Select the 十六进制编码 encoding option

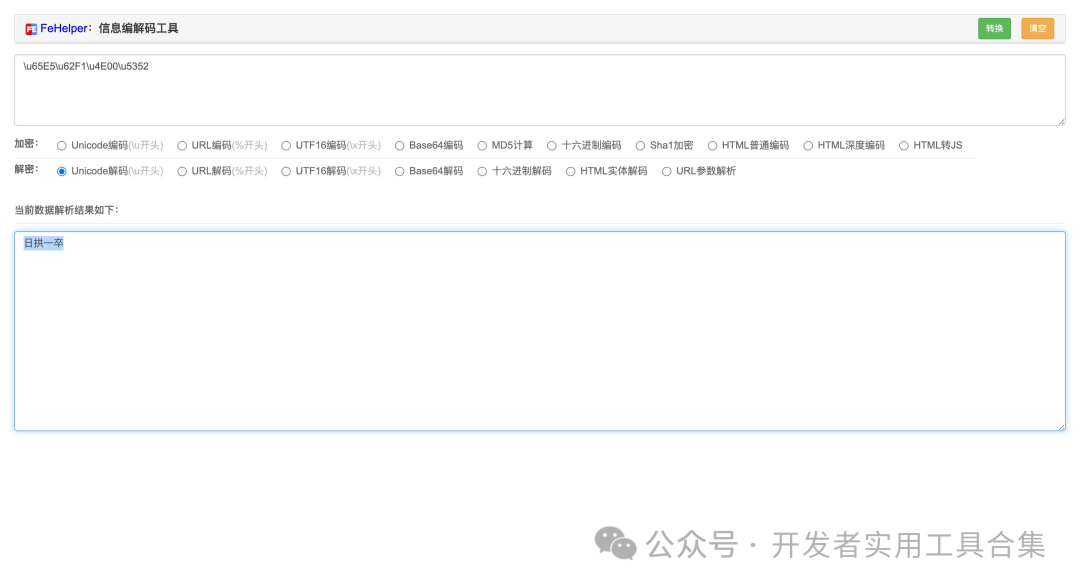pyautogui.click(x=551, y=145)
